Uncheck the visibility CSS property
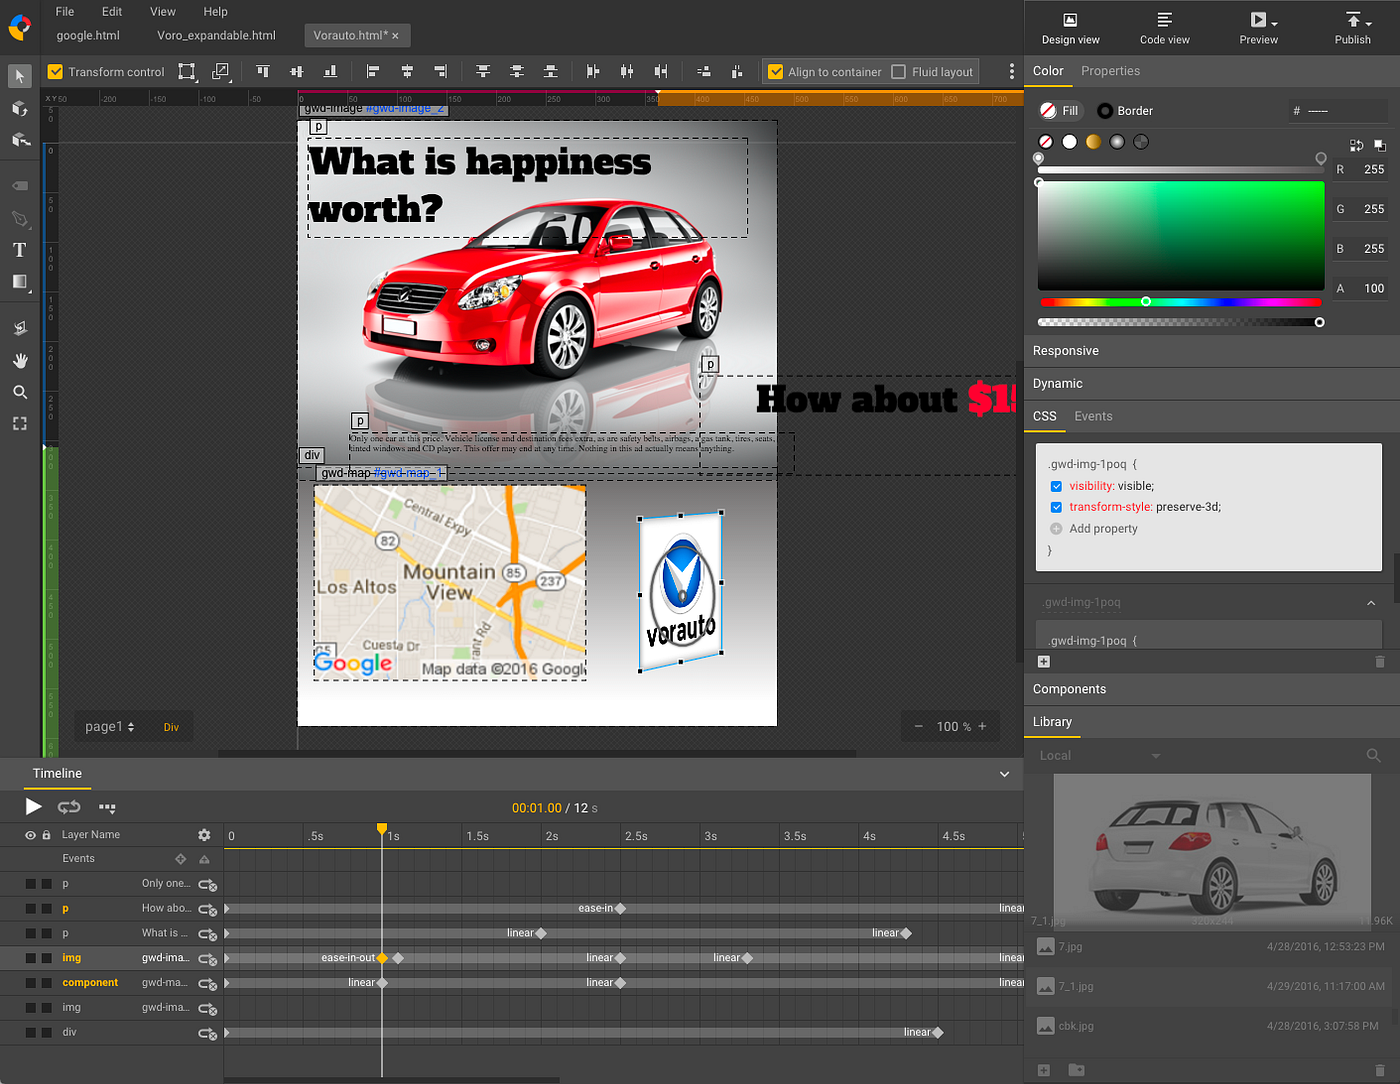 coord(1056,486)
